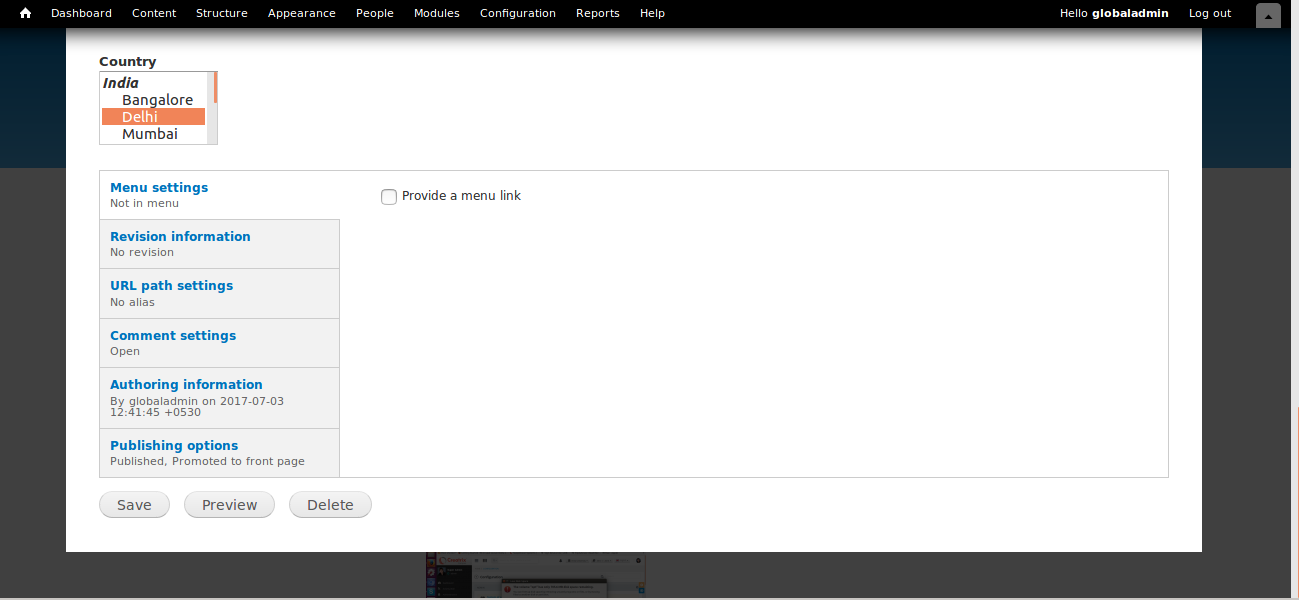Click the home icon in the admin toolbar
Screen dimensions: 1299x600
(24, 13)
